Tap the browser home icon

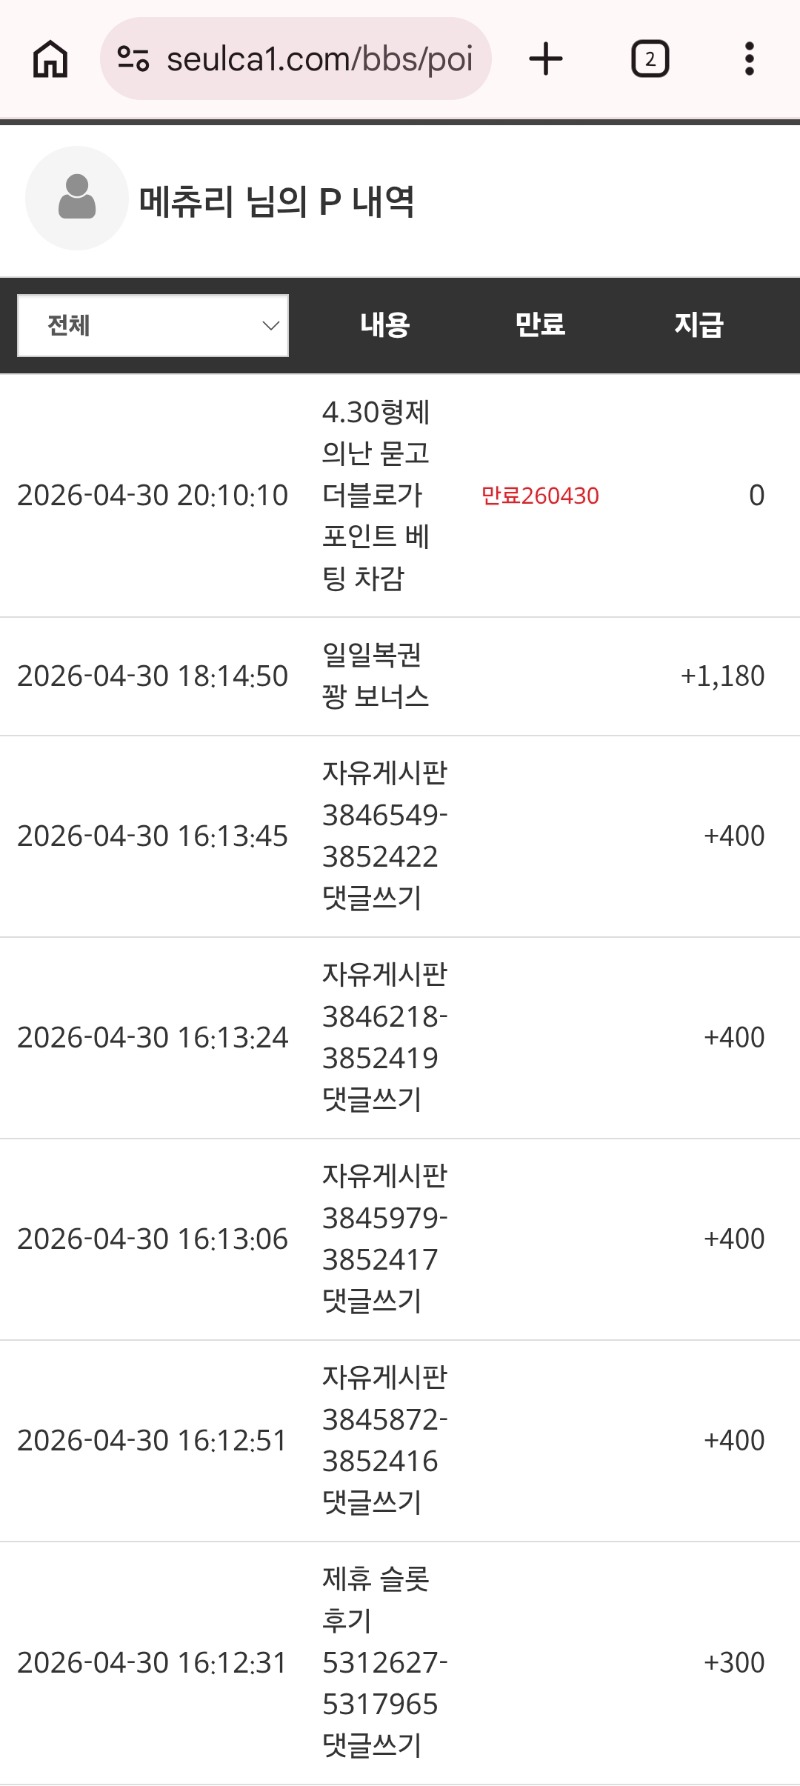click(50, 59)
